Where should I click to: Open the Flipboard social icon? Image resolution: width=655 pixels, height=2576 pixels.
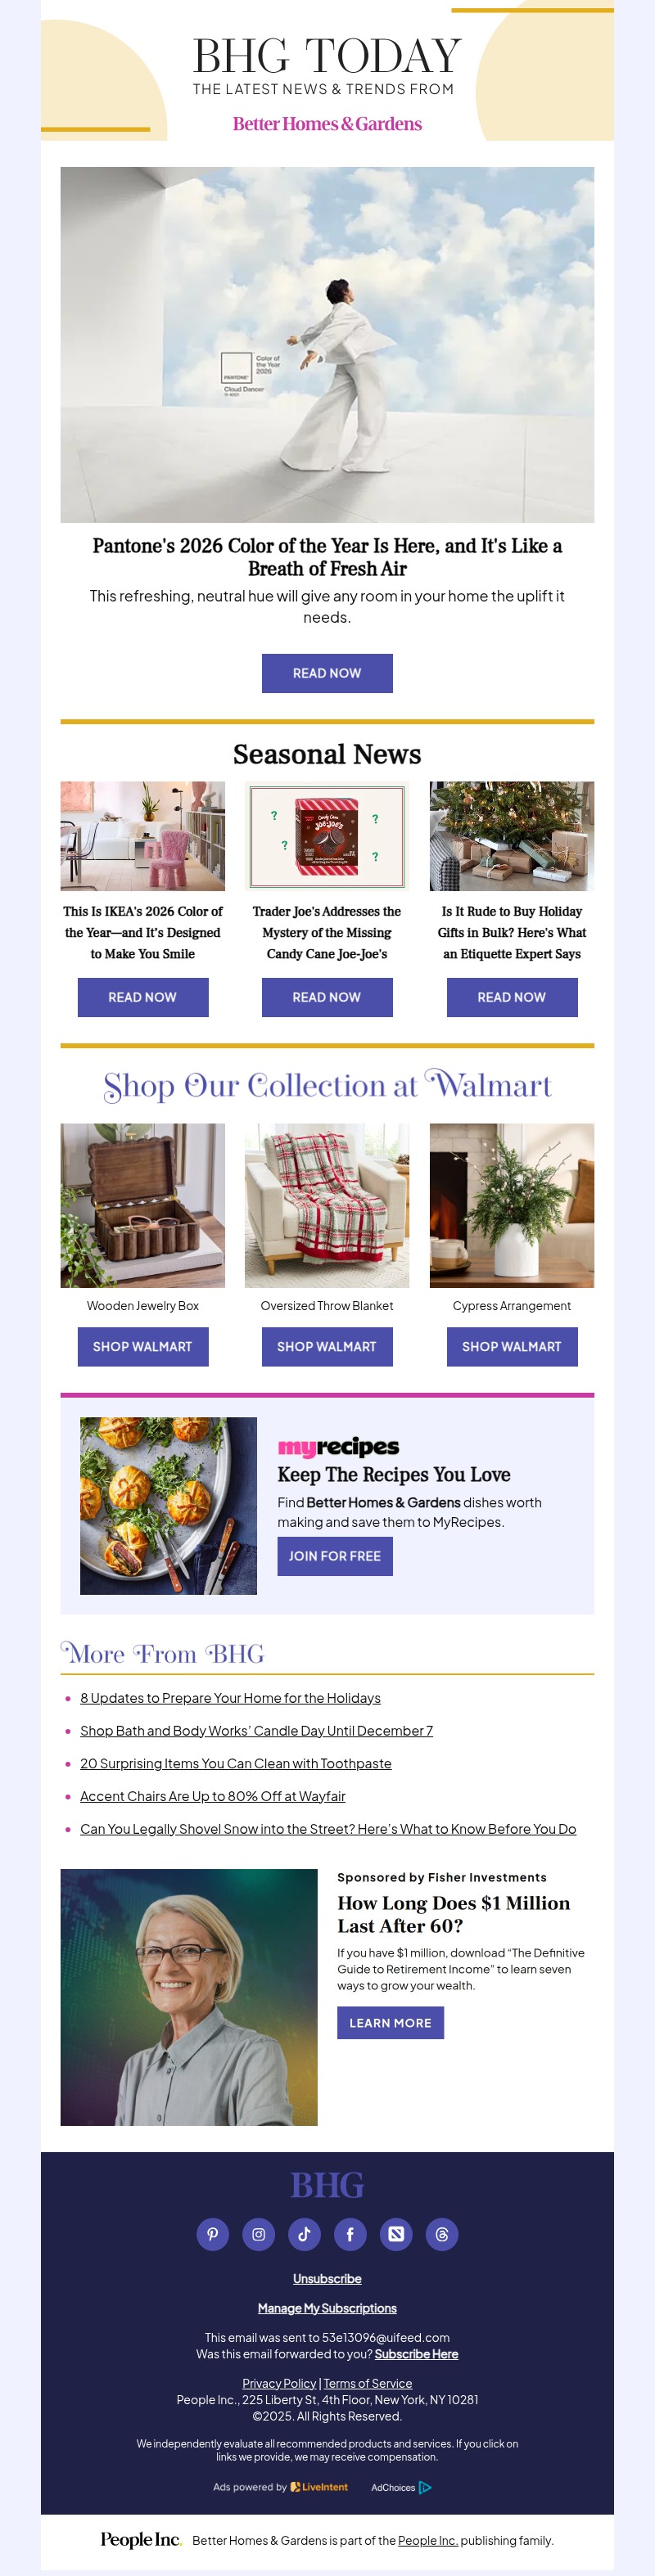[396, 2234]
